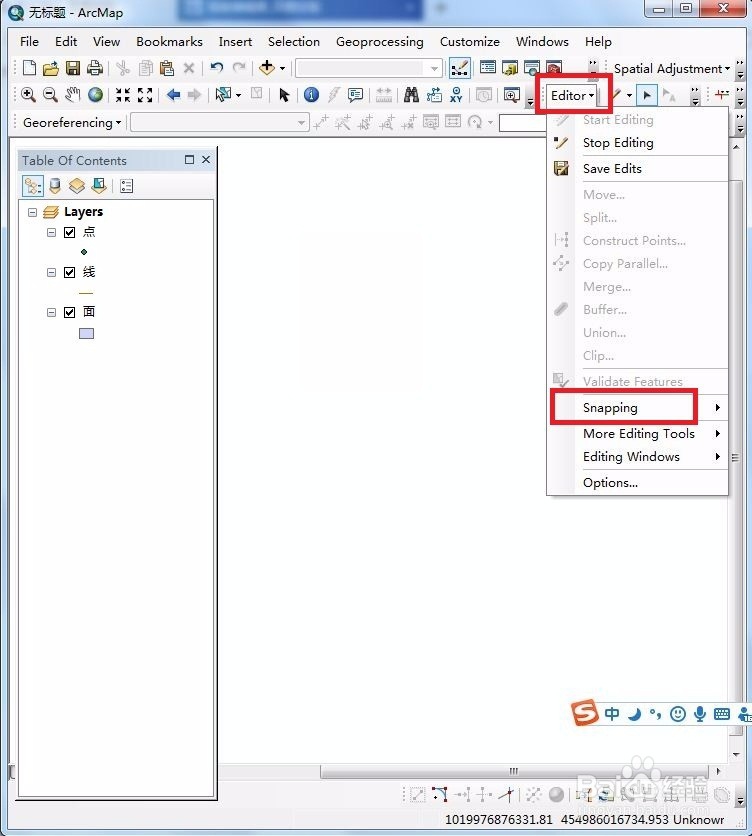The width and height of the screenshot is (752, 836).
Task: Open the Add Data dropdown arrow
Action: point(283,68)
